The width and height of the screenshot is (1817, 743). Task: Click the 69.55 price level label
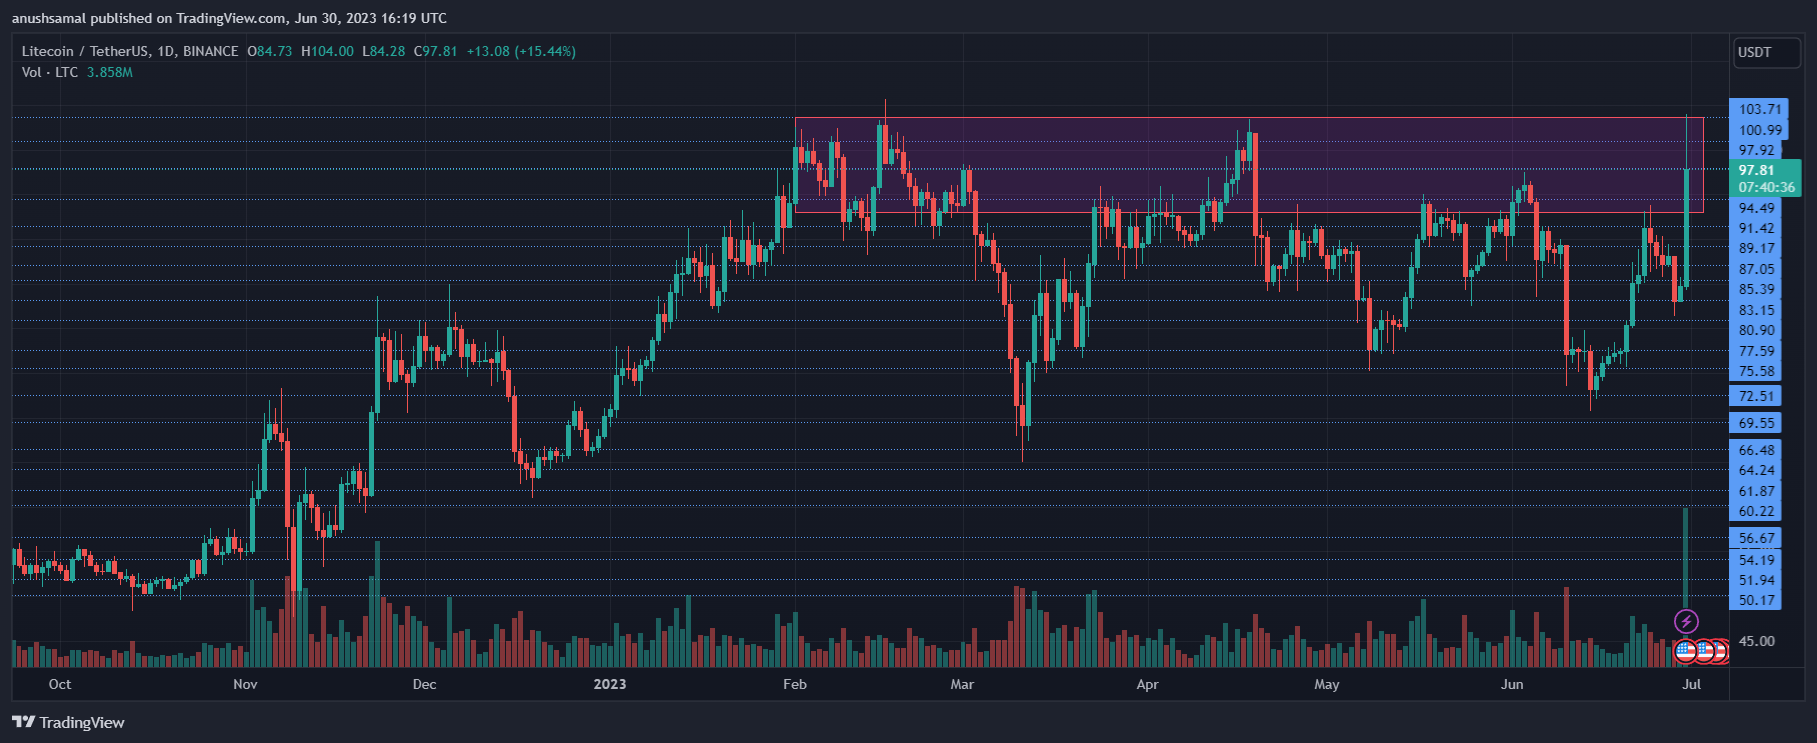pyautogui.click(x=1757, y=423)
